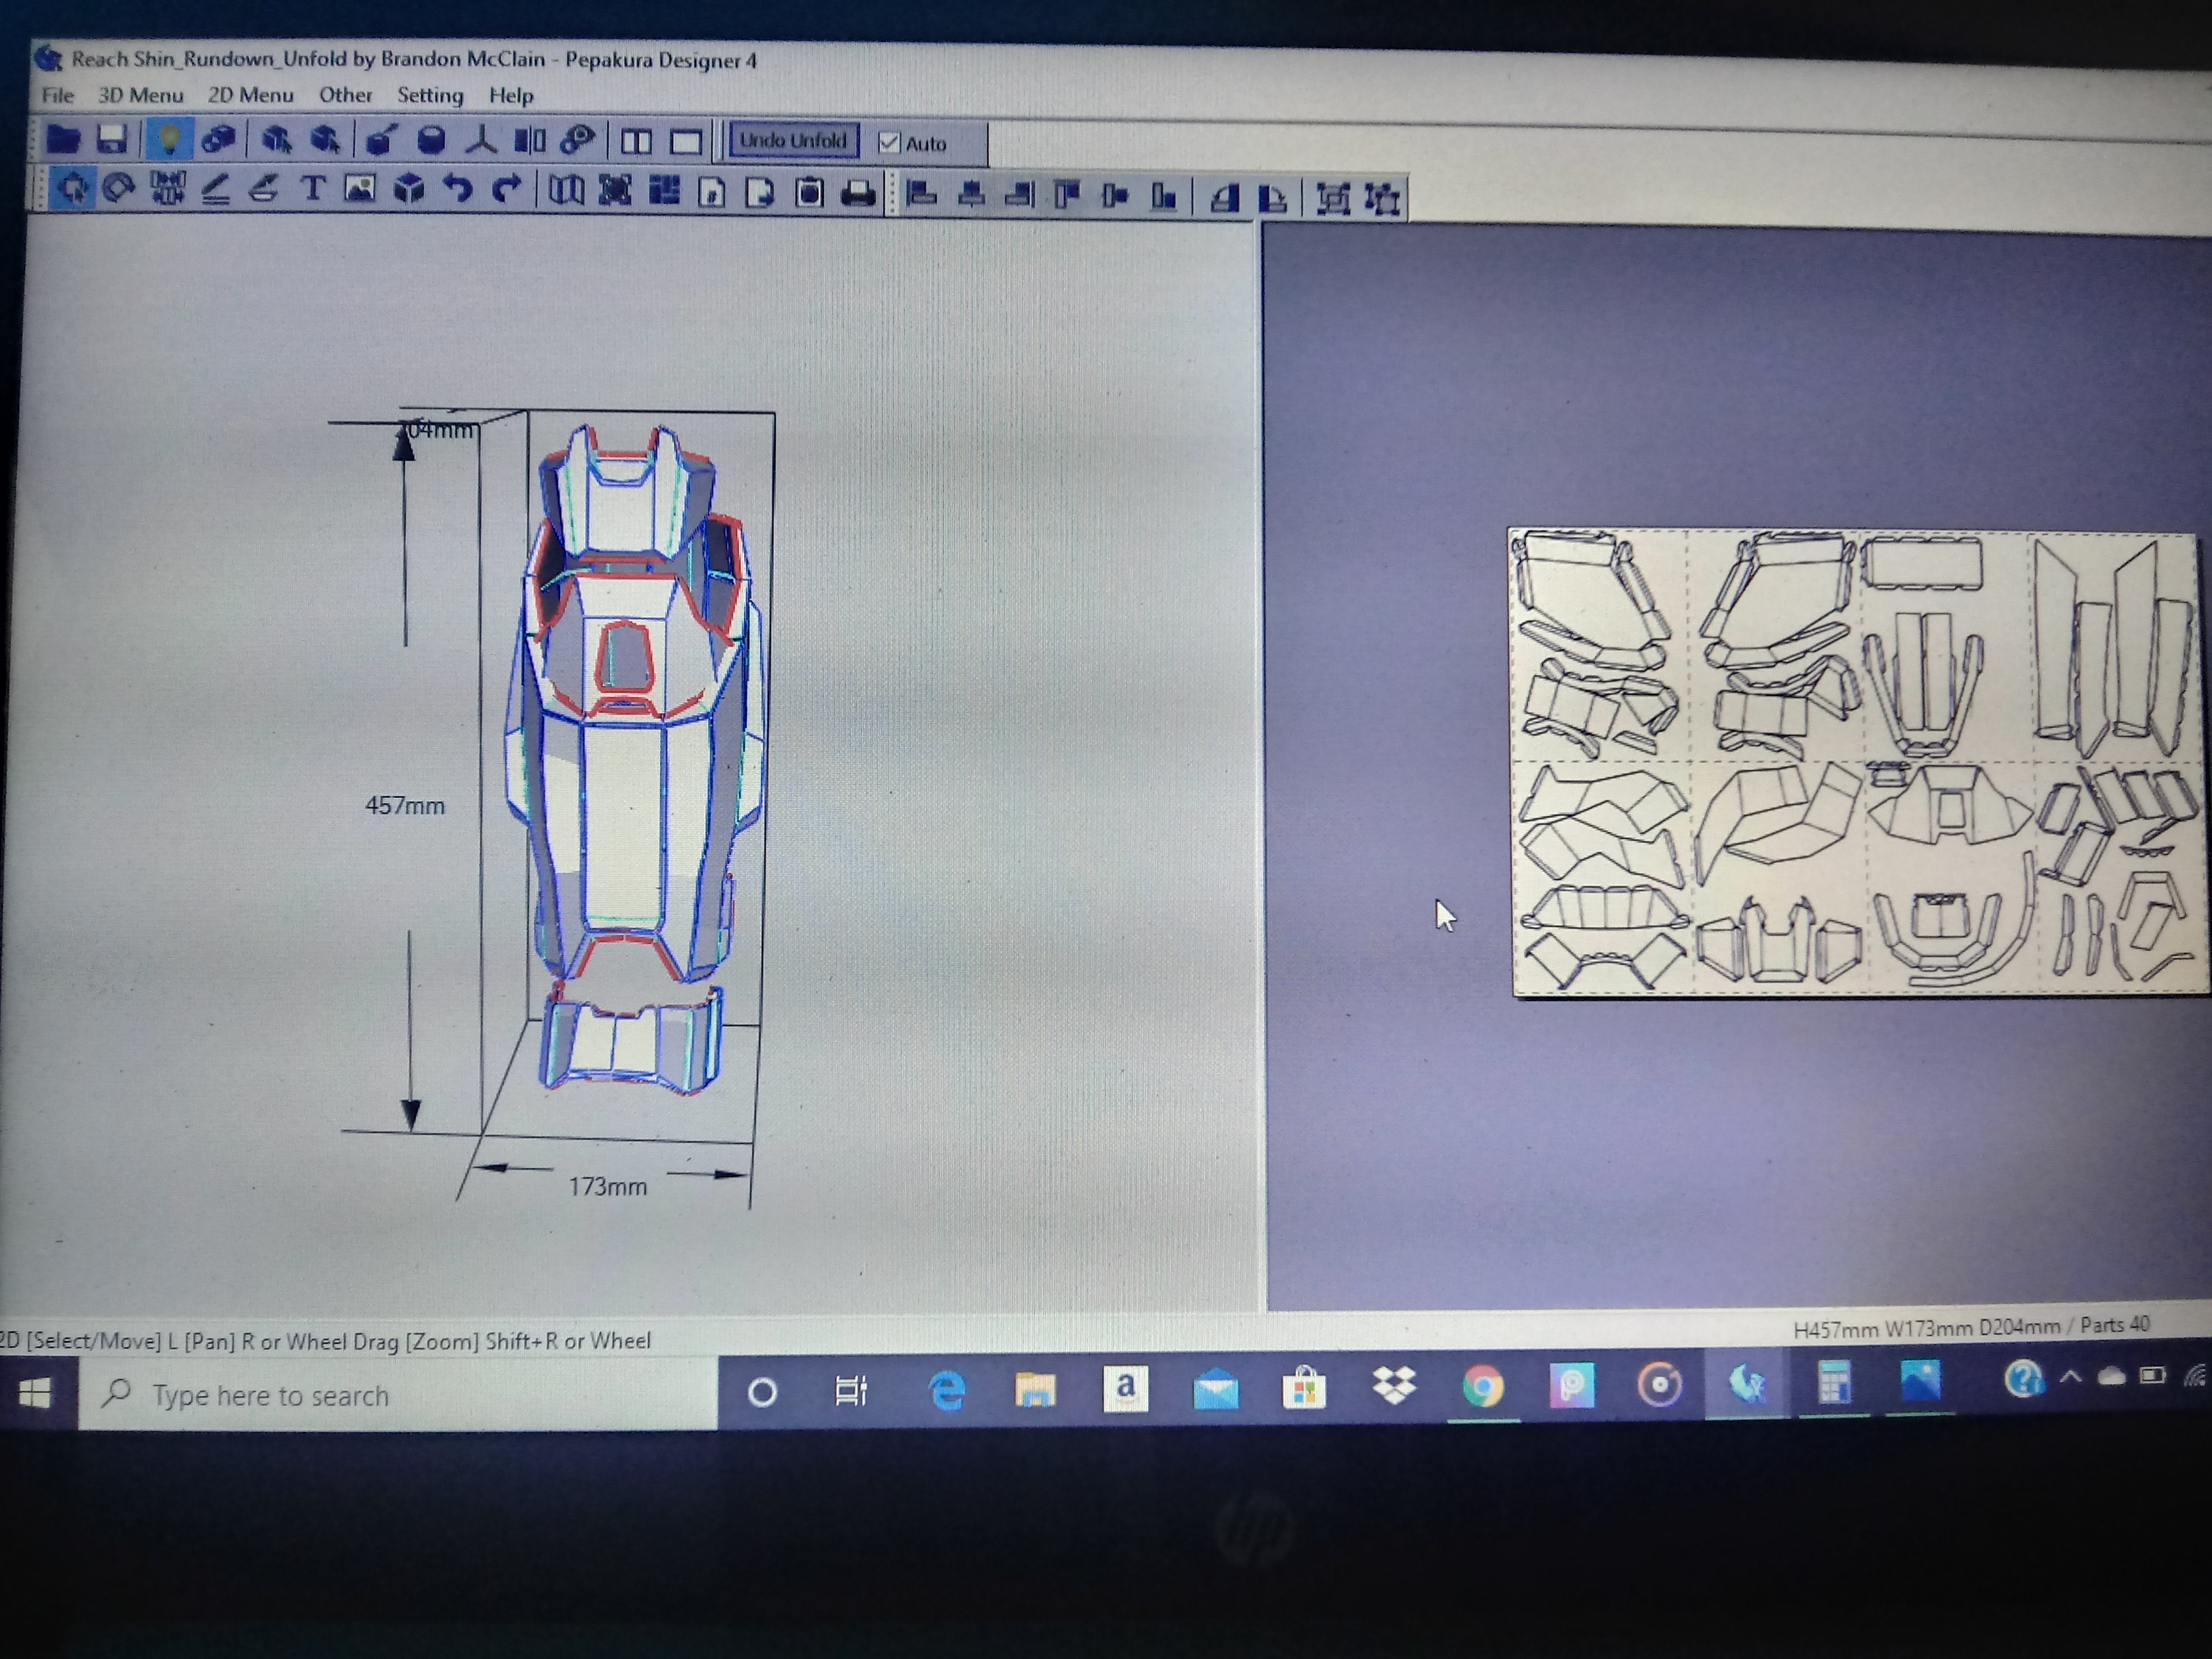Open the Help menu

click(x=511, y=96)
